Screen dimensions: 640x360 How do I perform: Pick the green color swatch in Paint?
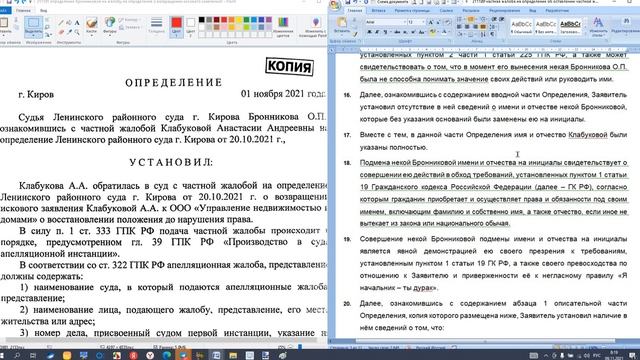(246, 20)
